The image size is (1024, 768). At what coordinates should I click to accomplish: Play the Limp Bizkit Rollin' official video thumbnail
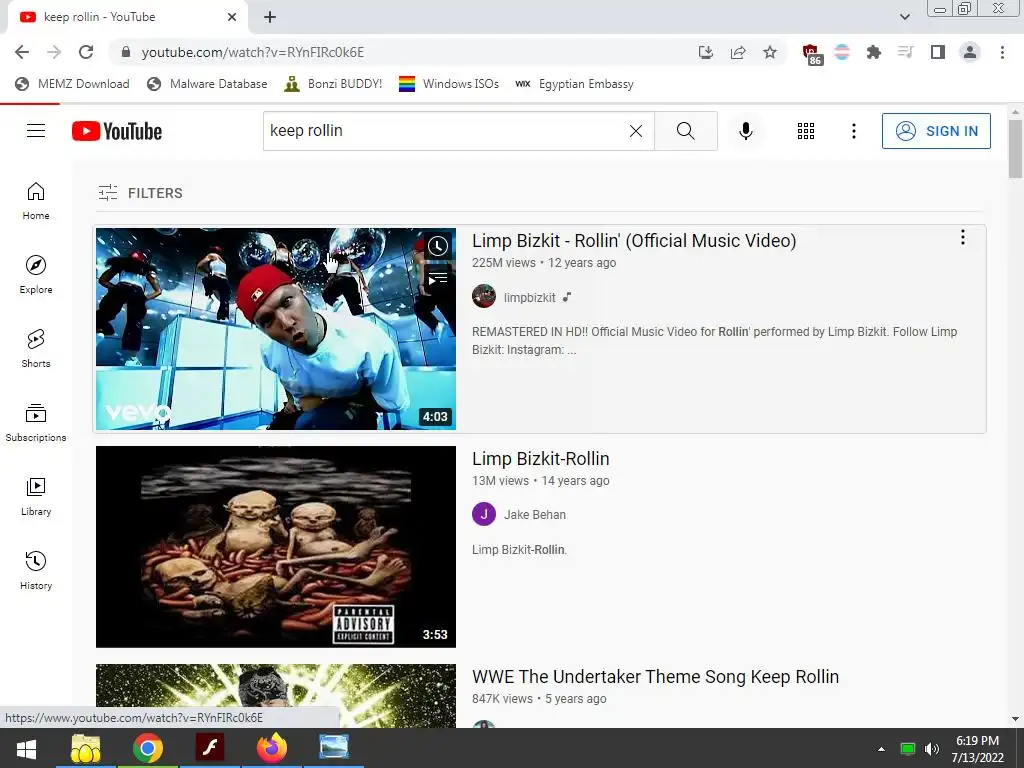click(x=276, y=328)
